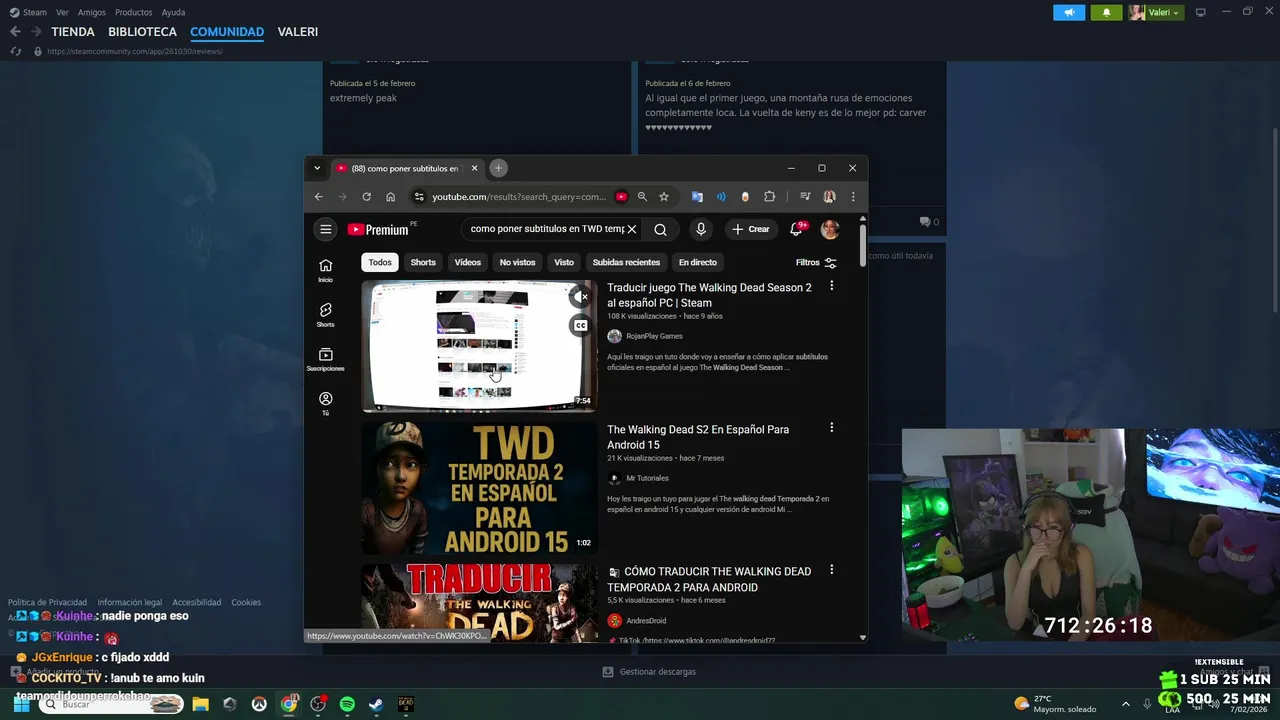Open YouTube account avatar menu
The image size is (1280, 720).
(830, 229)
